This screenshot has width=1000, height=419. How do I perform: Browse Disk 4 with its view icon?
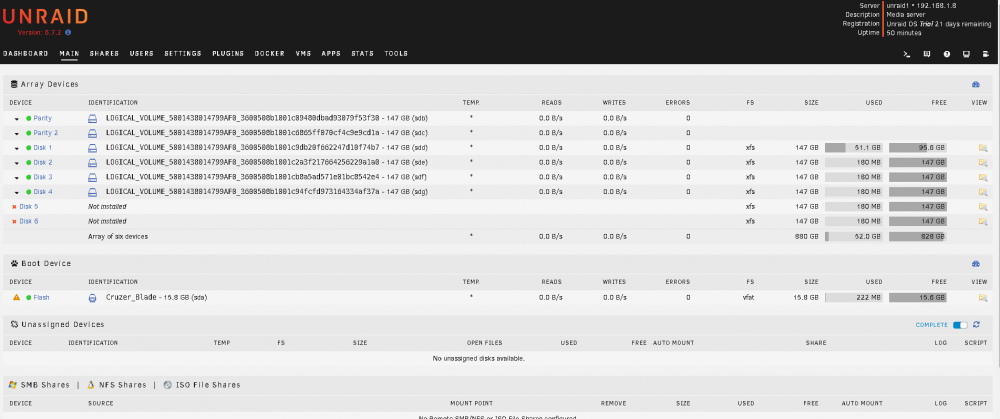tap(983, 192)
